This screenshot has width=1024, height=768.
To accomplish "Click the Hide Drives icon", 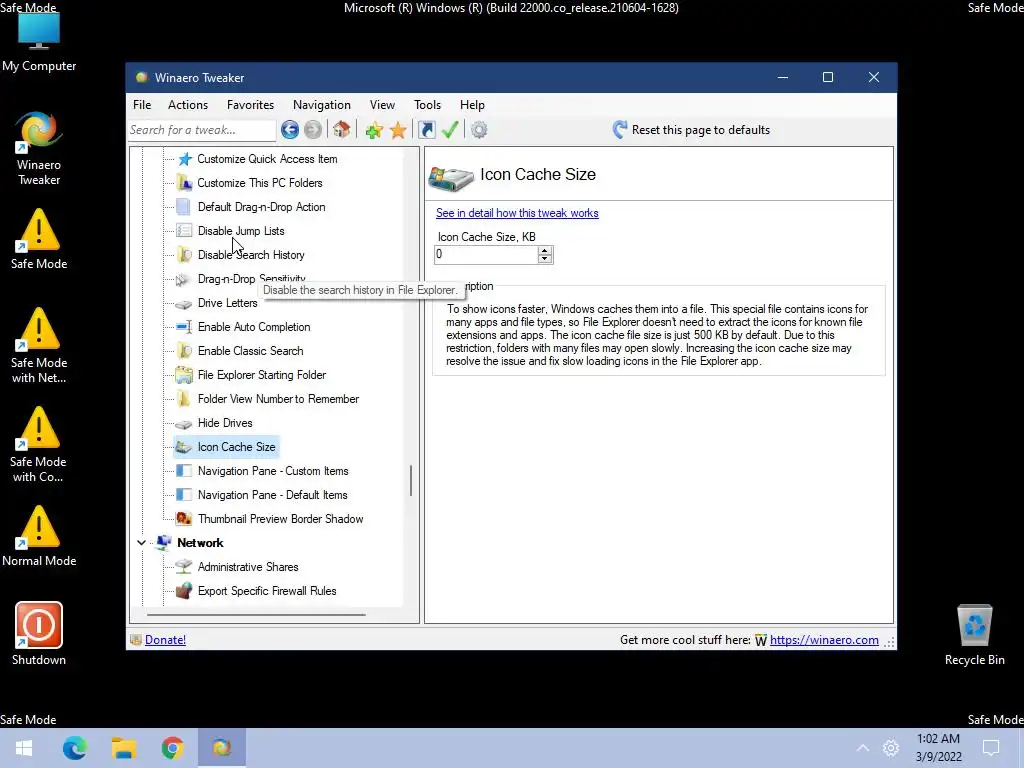I will 184,423.
